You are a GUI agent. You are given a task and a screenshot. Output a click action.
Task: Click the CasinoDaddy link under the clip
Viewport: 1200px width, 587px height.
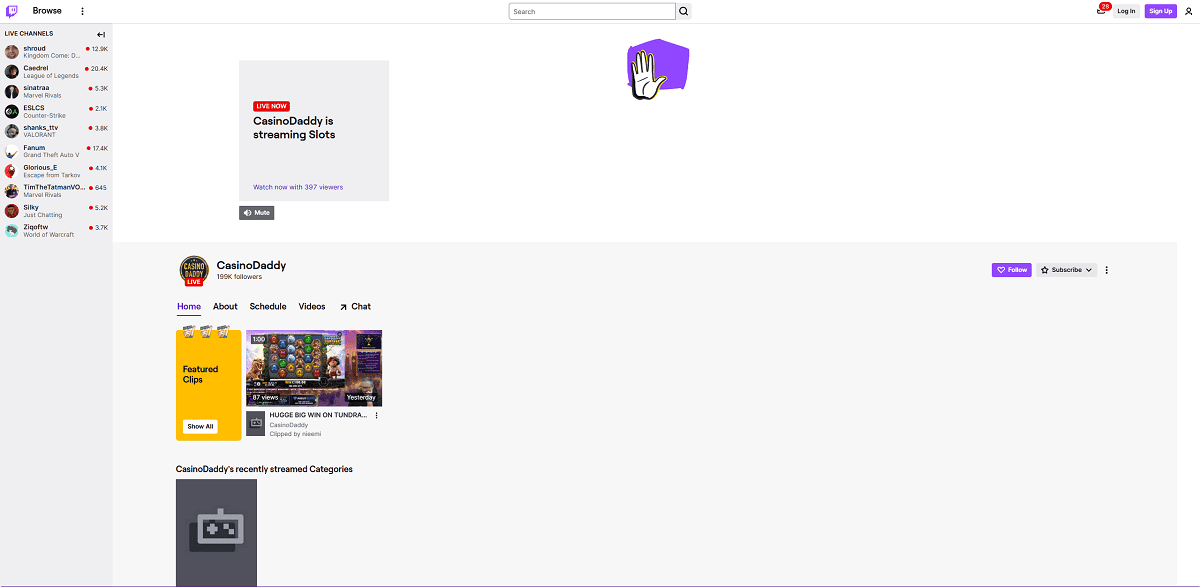tap(289, 425)
